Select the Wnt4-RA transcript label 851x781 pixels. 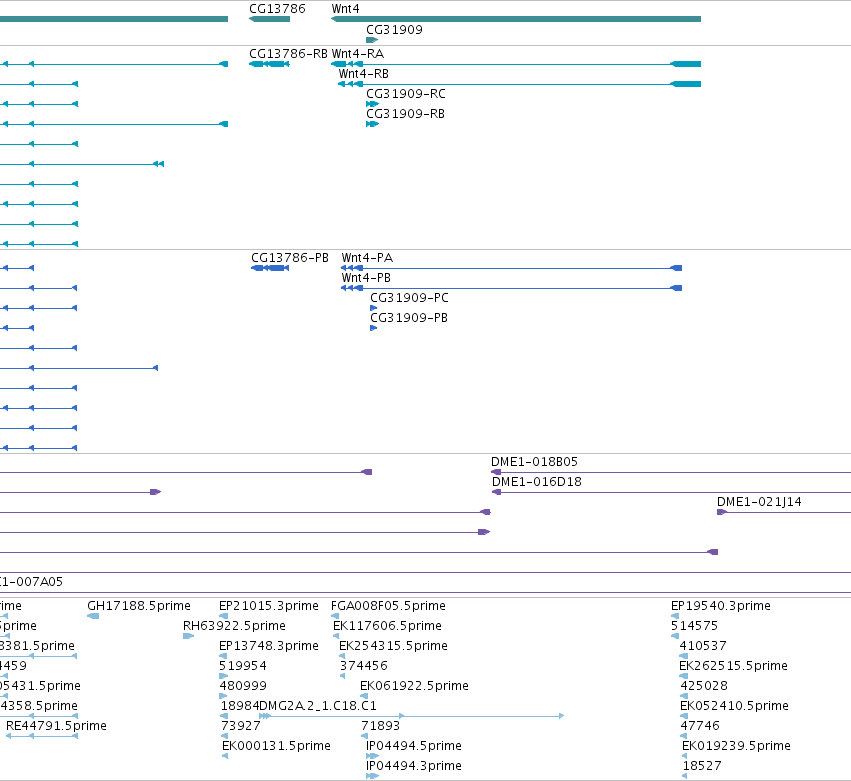pyautogui.click(x=358, y=54)
